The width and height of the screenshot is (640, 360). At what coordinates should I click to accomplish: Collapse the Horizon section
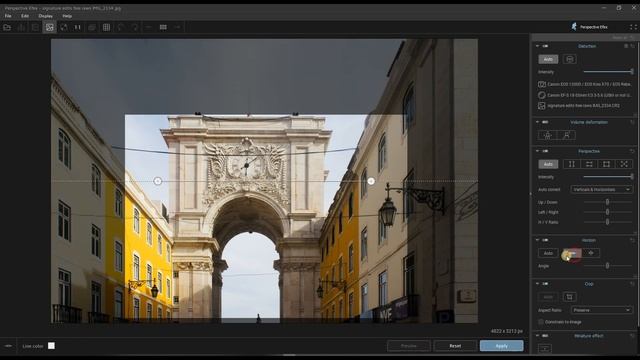[x=537, y=240]
